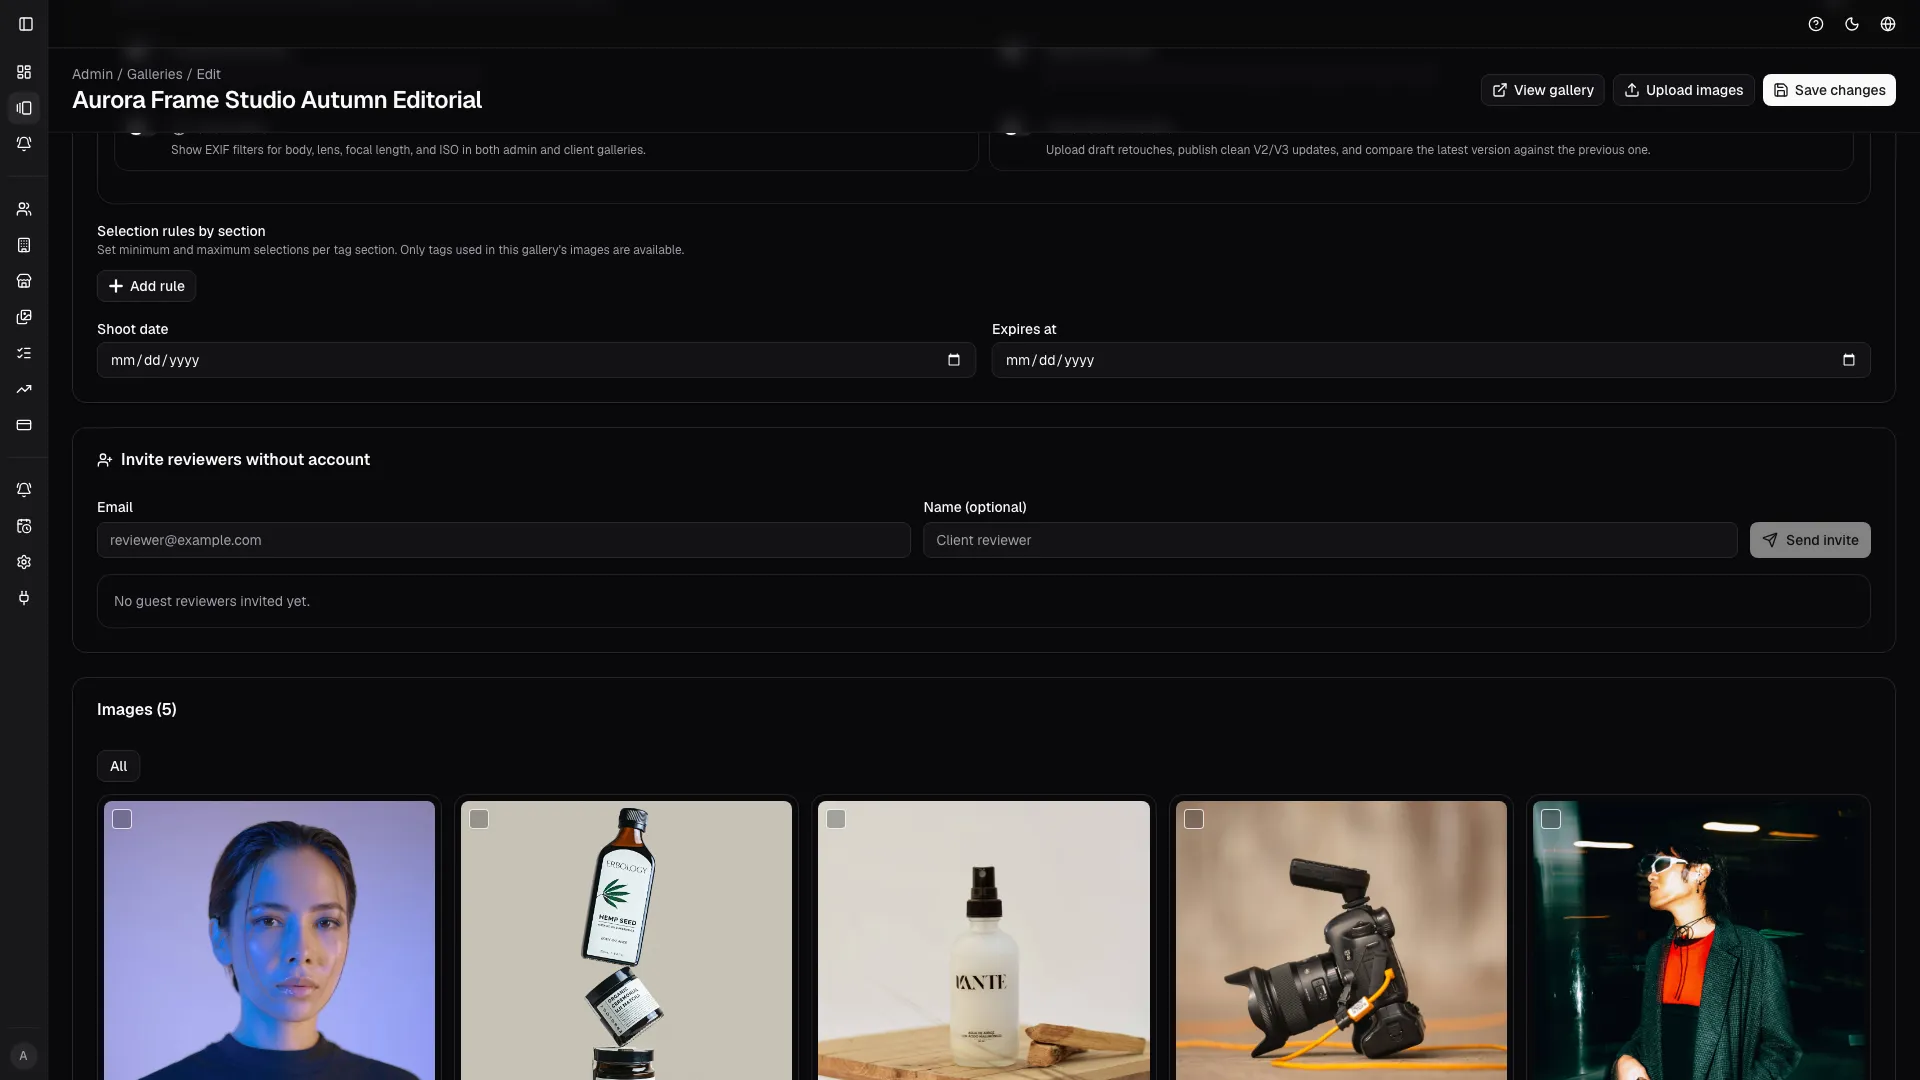
Task: Open the DSLR camera thumbnail
Action: tap(1341, 940)
